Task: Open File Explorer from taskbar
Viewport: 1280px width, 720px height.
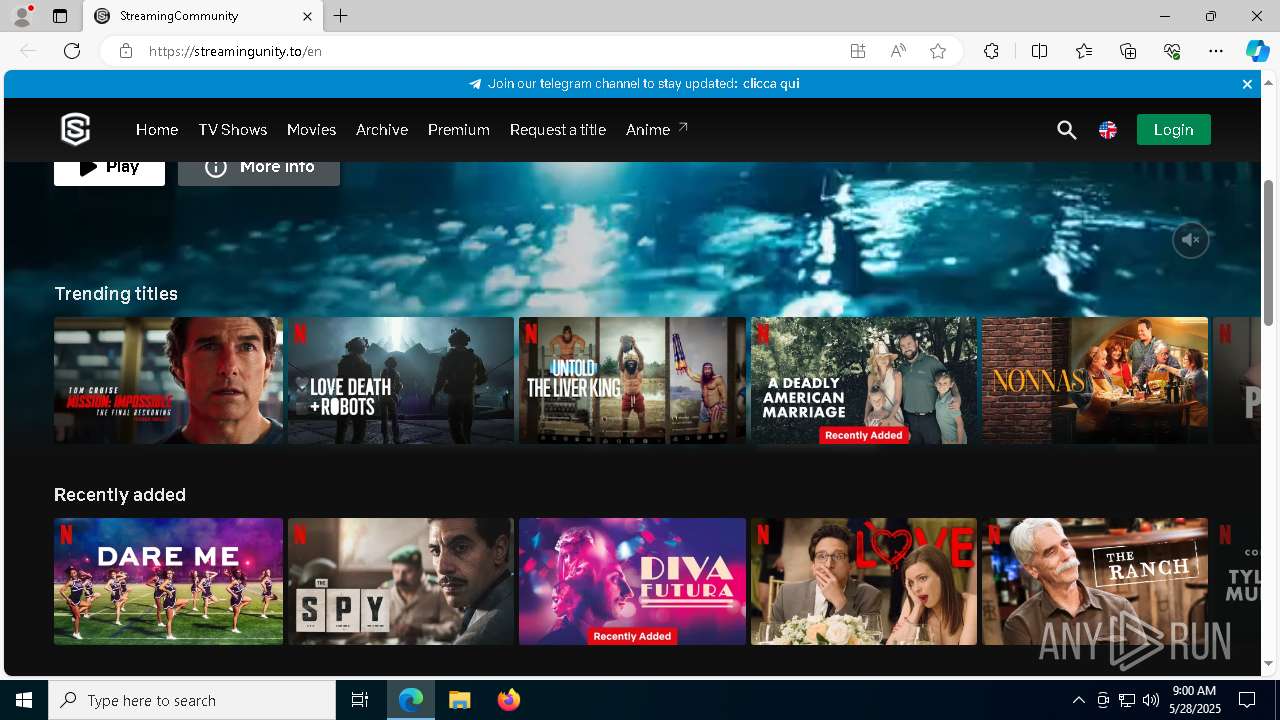Action: 459,700
